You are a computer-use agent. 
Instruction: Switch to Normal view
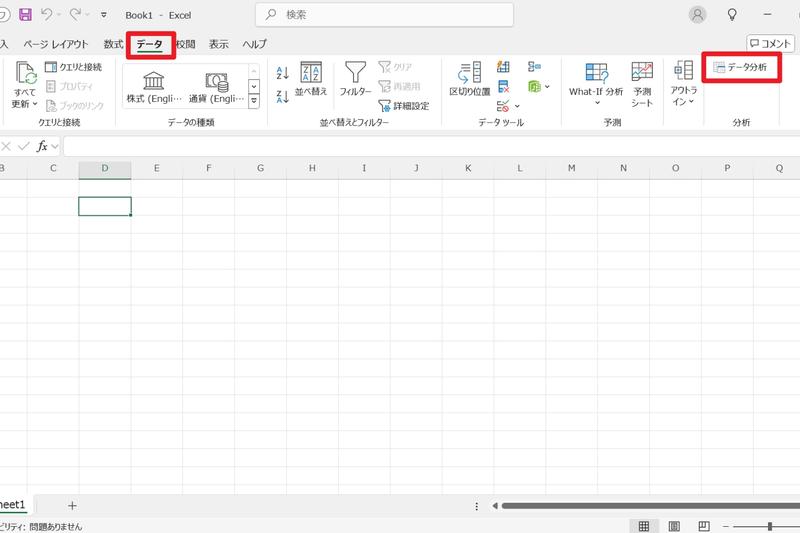tap(644, 526)
